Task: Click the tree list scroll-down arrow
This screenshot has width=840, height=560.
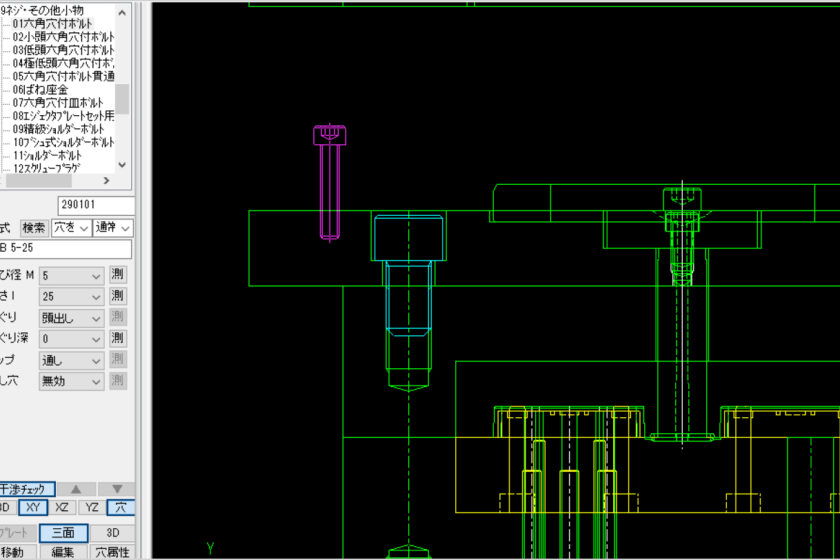Action: click(x=122, y=164)
